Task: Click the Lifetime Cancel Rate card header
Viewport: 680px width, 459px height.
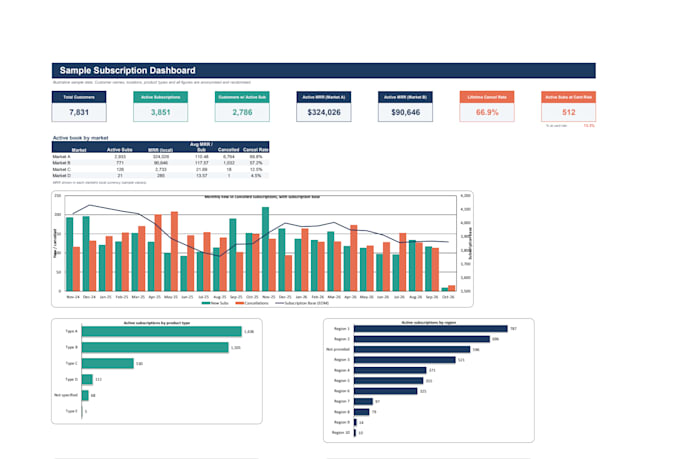Action: tap(487, 97)
